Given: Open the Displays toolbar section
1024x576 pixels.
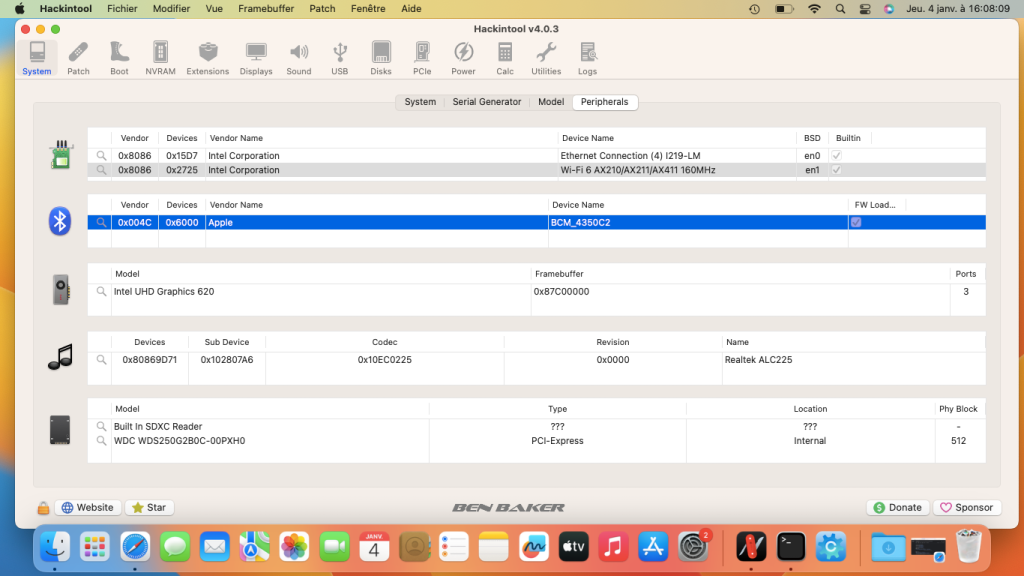Looking at the screenshot, I should point(256,58).
